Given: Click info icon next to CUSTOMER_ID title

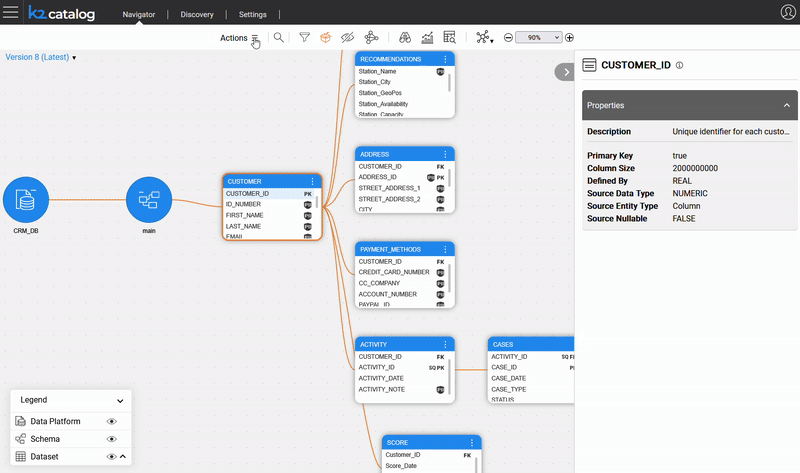Looking at the screenshot, I should [x=679, y=65].
